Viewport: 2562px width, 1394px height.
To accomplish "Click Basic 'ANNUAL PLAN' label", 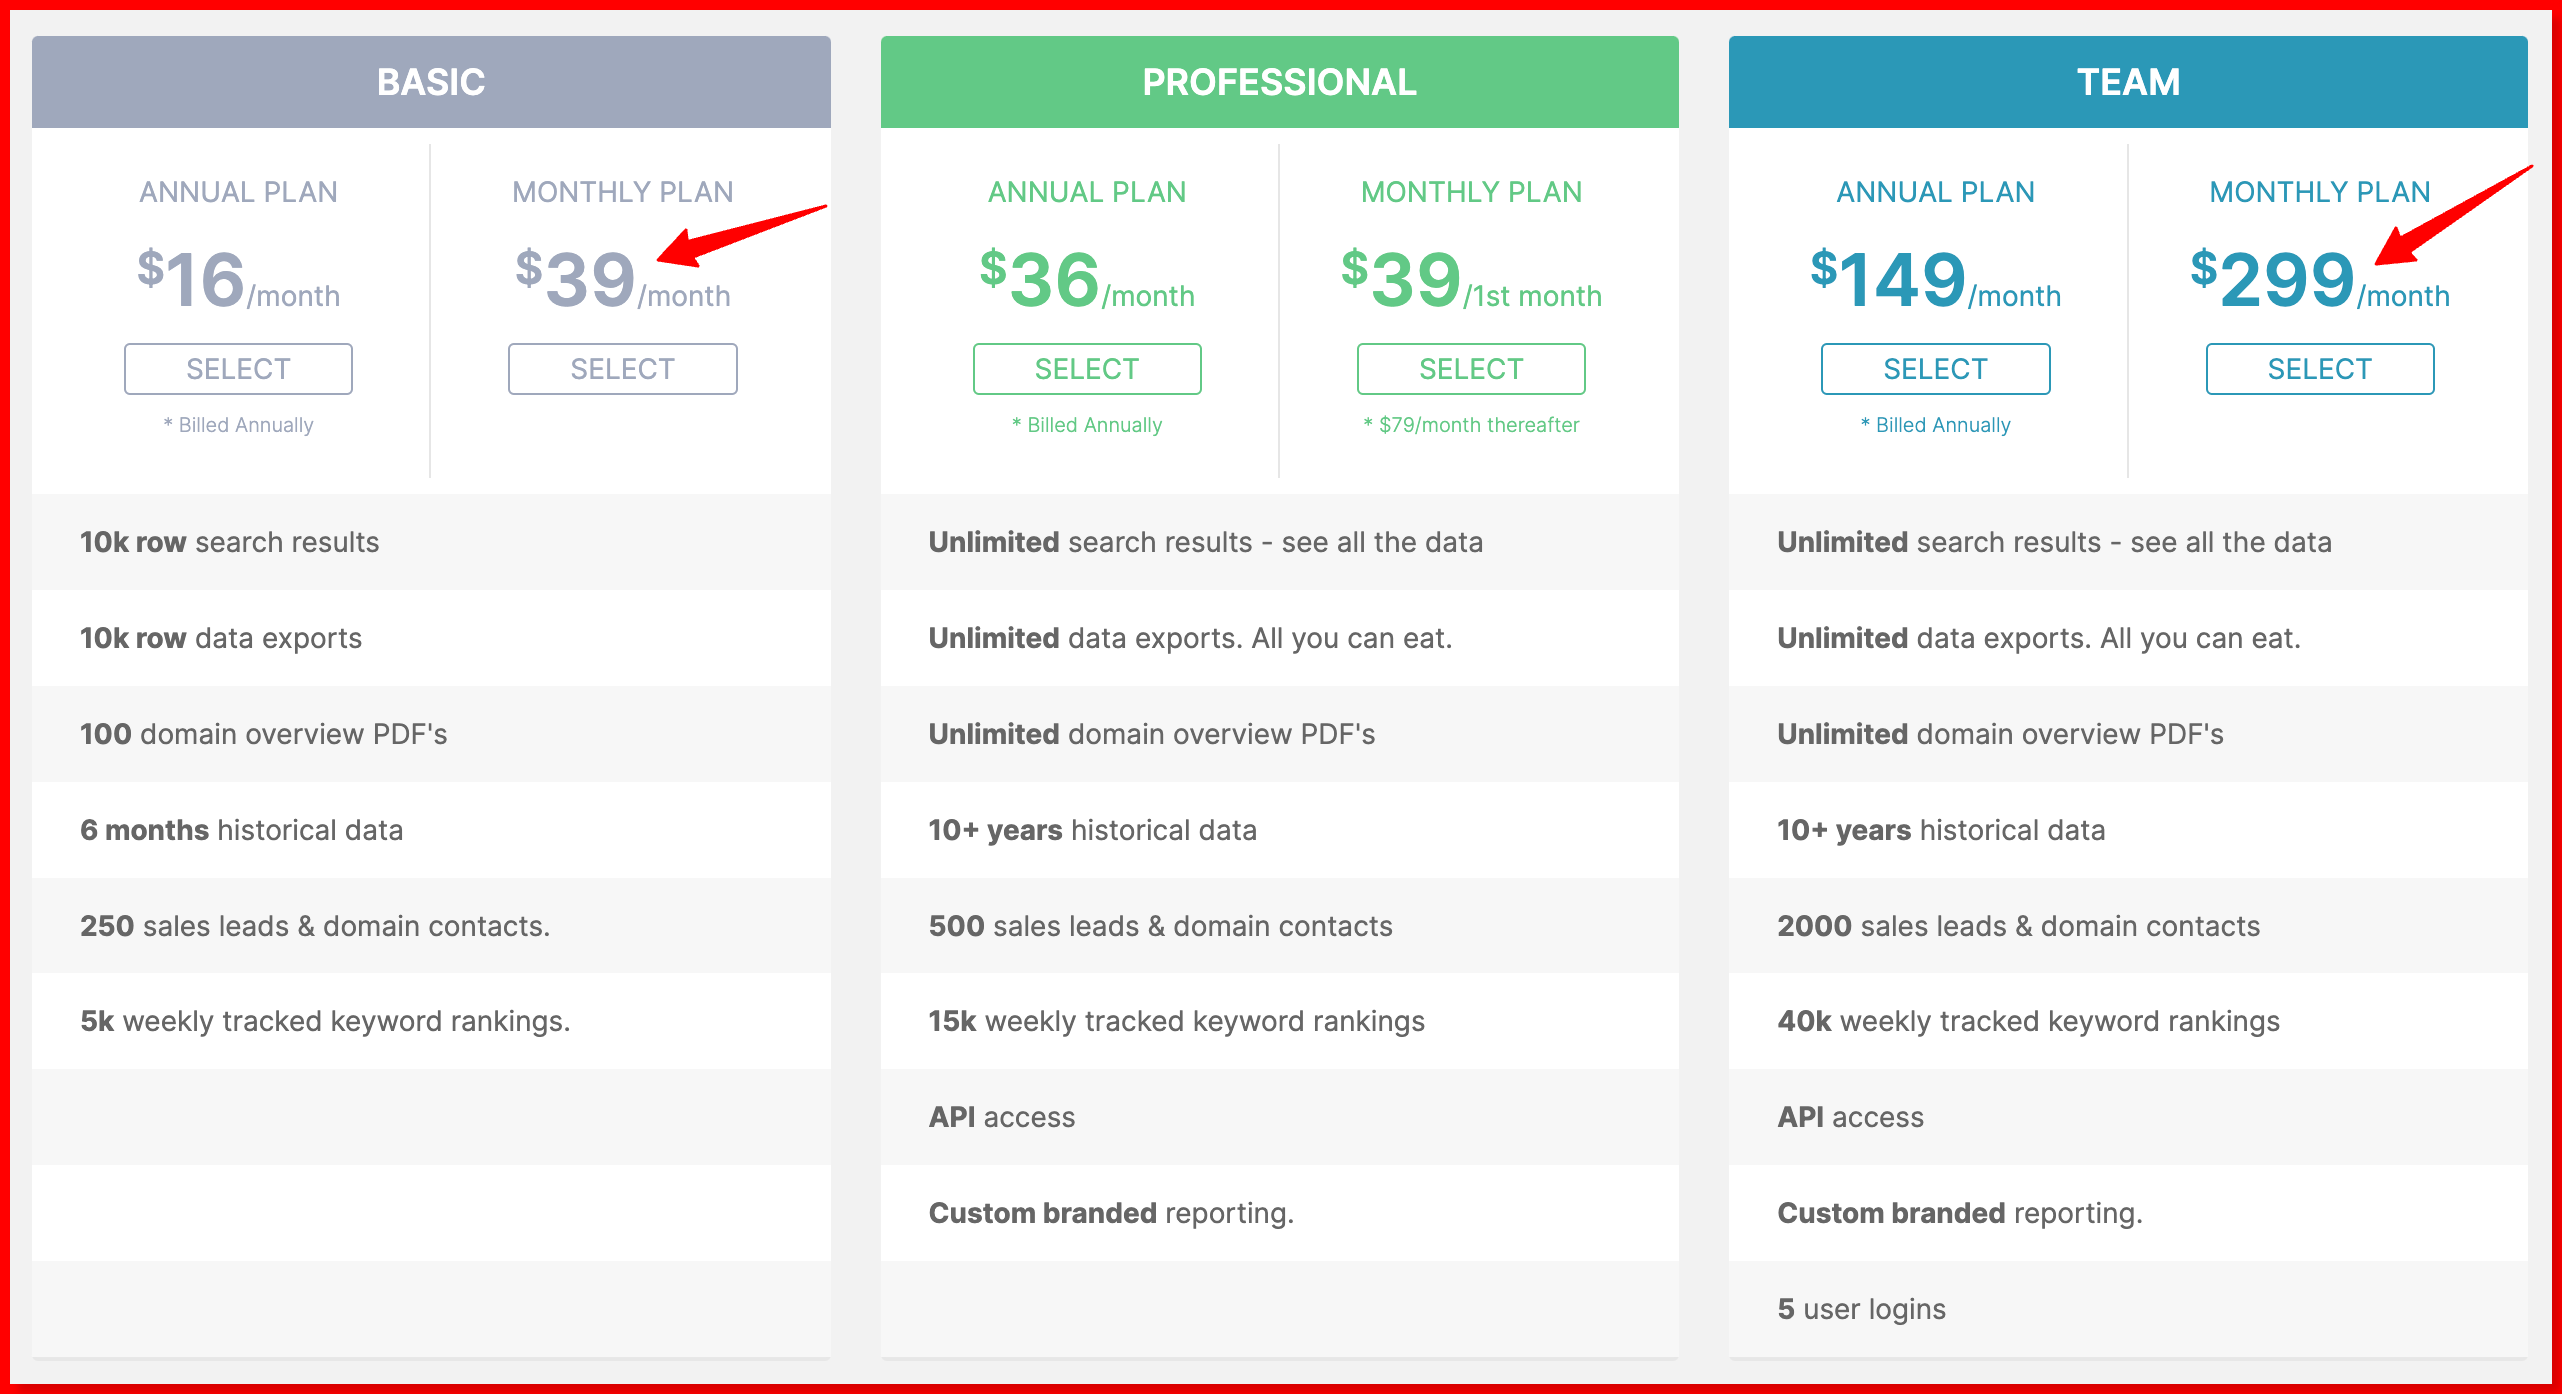I will (x=238, y=192).
